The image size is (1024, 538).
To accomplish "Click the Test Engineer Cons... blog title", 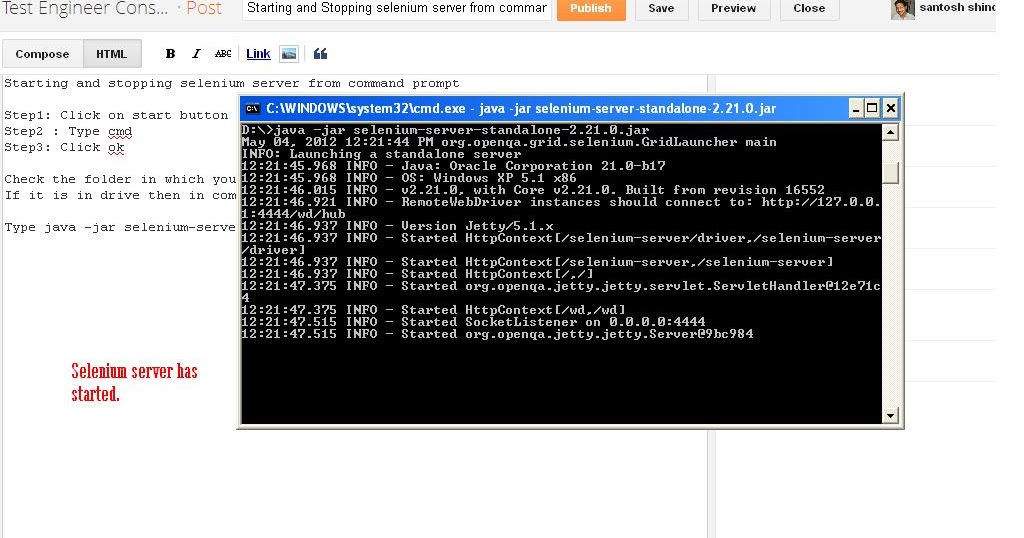I will click(85, 8).
